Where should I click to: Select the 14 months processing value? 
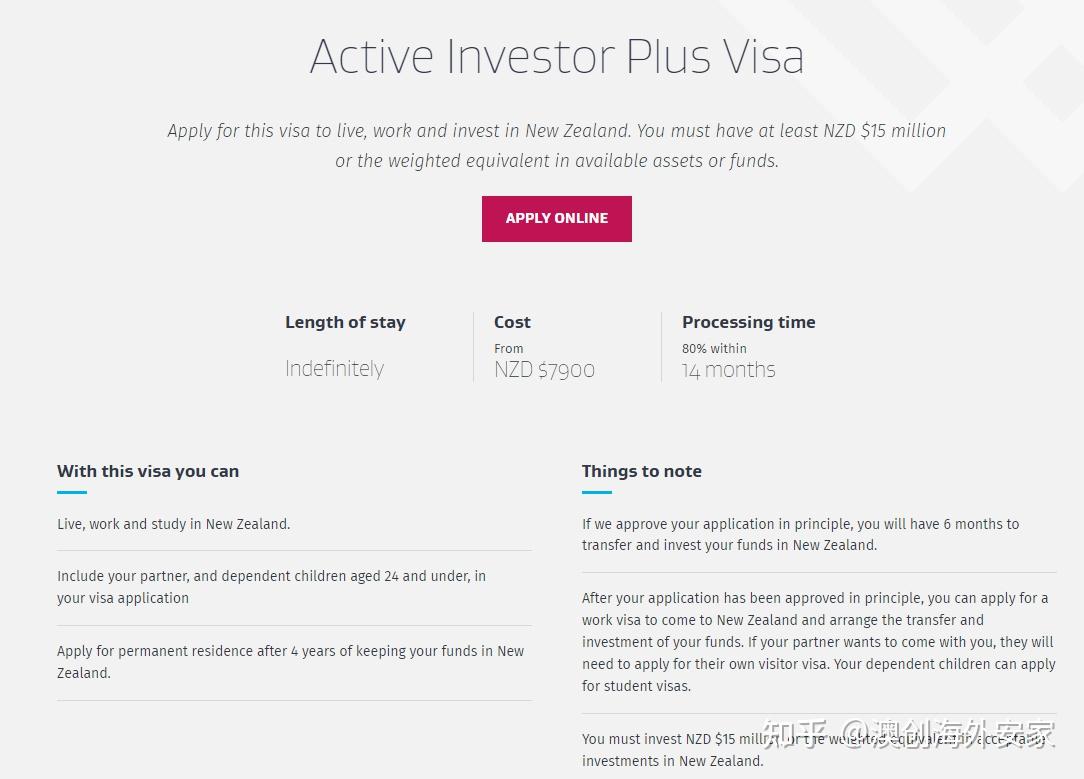click(729, 370)
